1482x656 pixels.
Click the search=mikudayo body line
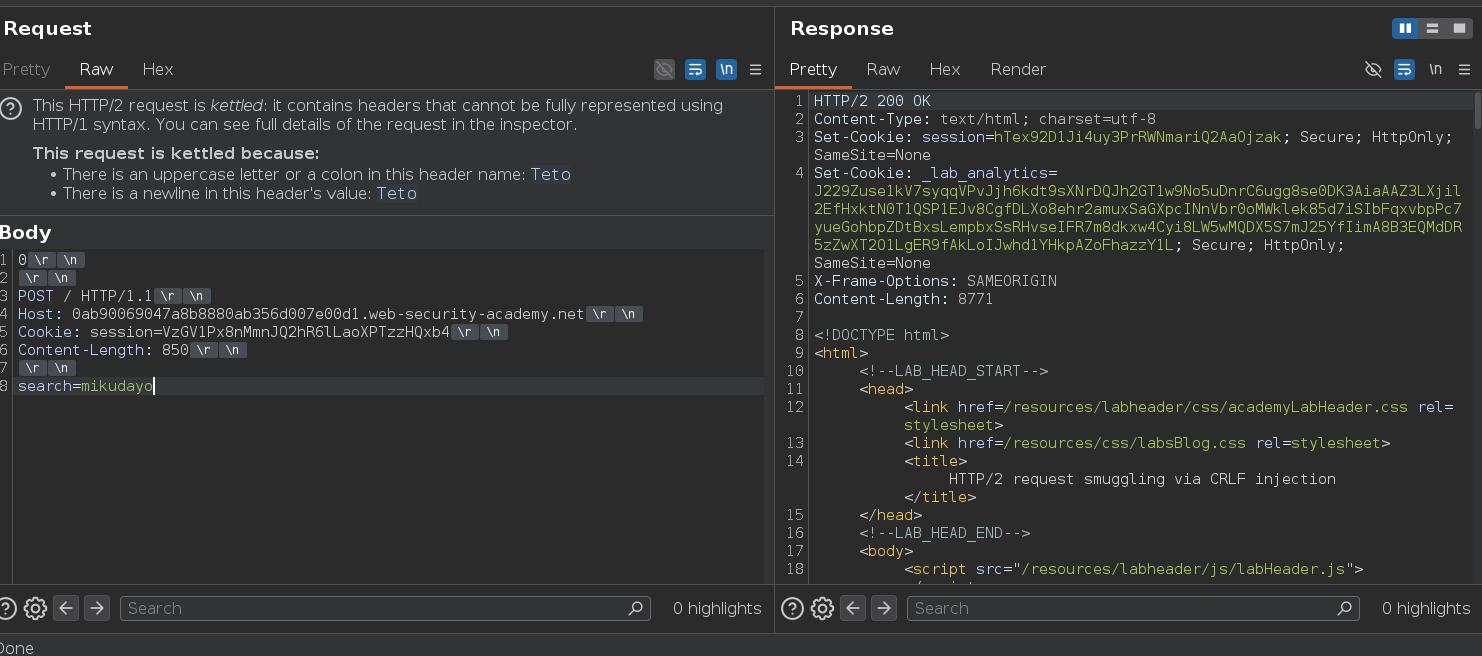pyautogui.click(x=86, y=386)
